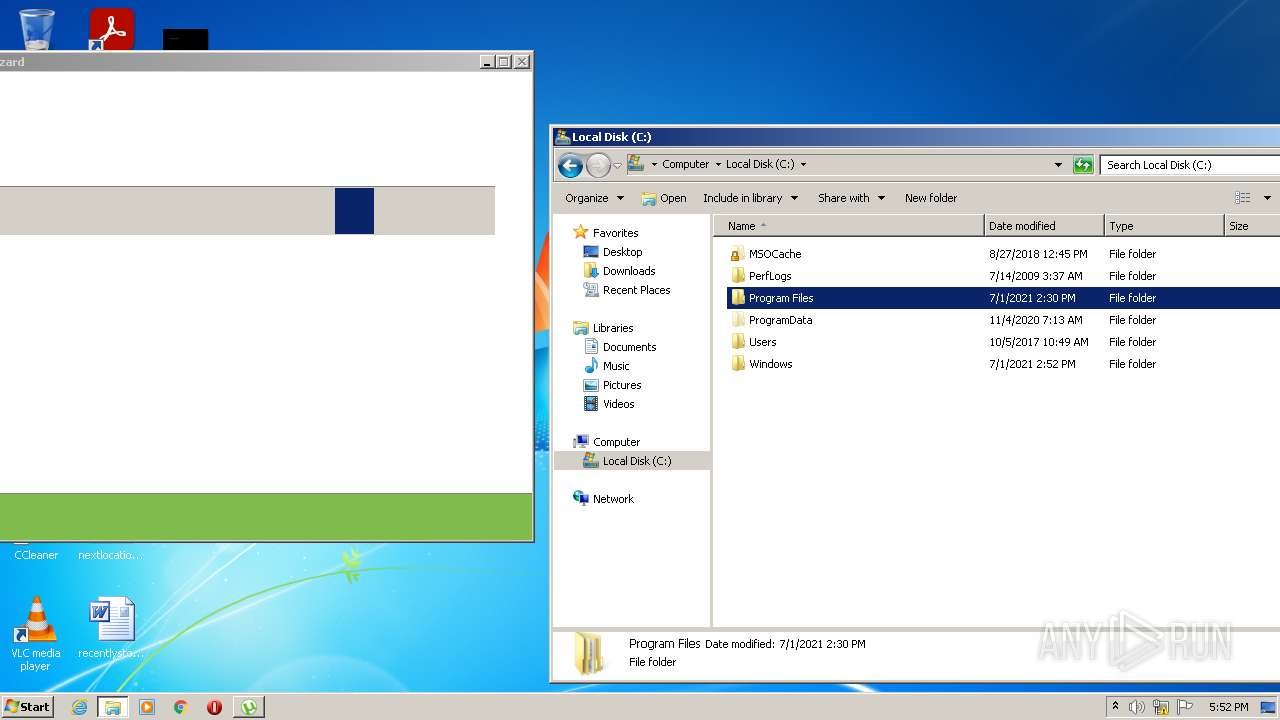1280x720 pixels.
Task: Launch Opera browser from the taskbar
Action: pos(214,707)
